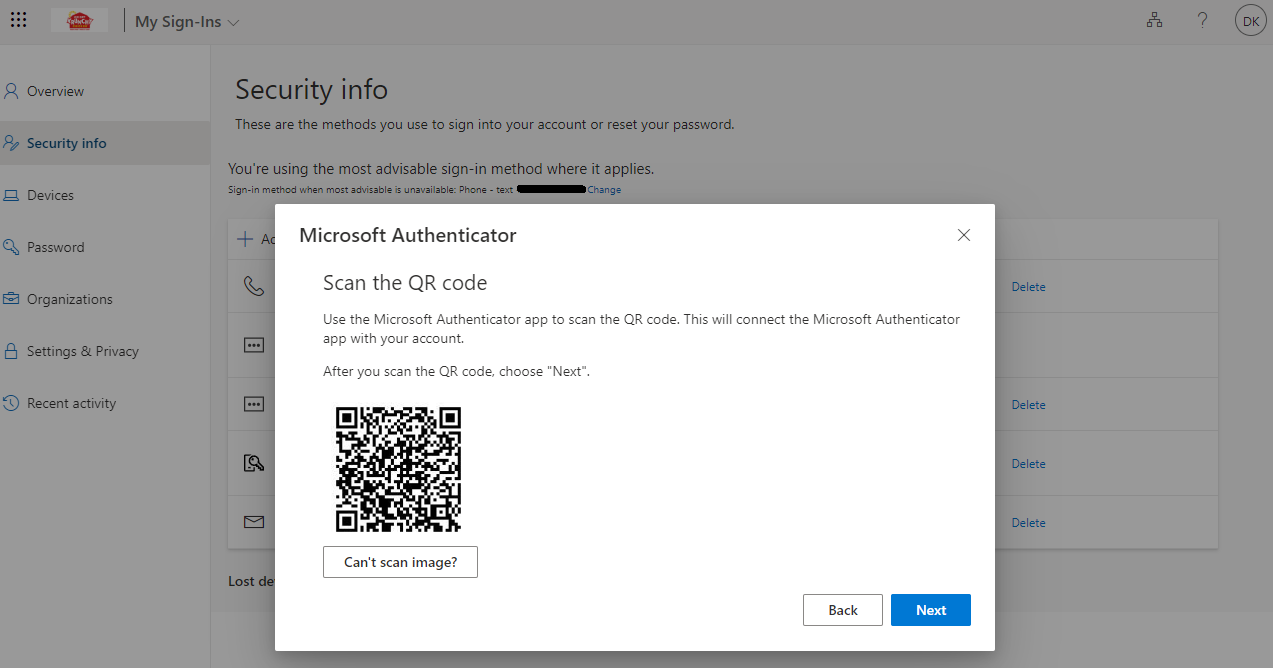Close the Microsoft Authenticator dialog
Viewport: 1273px width, 668px height.
[963, 235]
